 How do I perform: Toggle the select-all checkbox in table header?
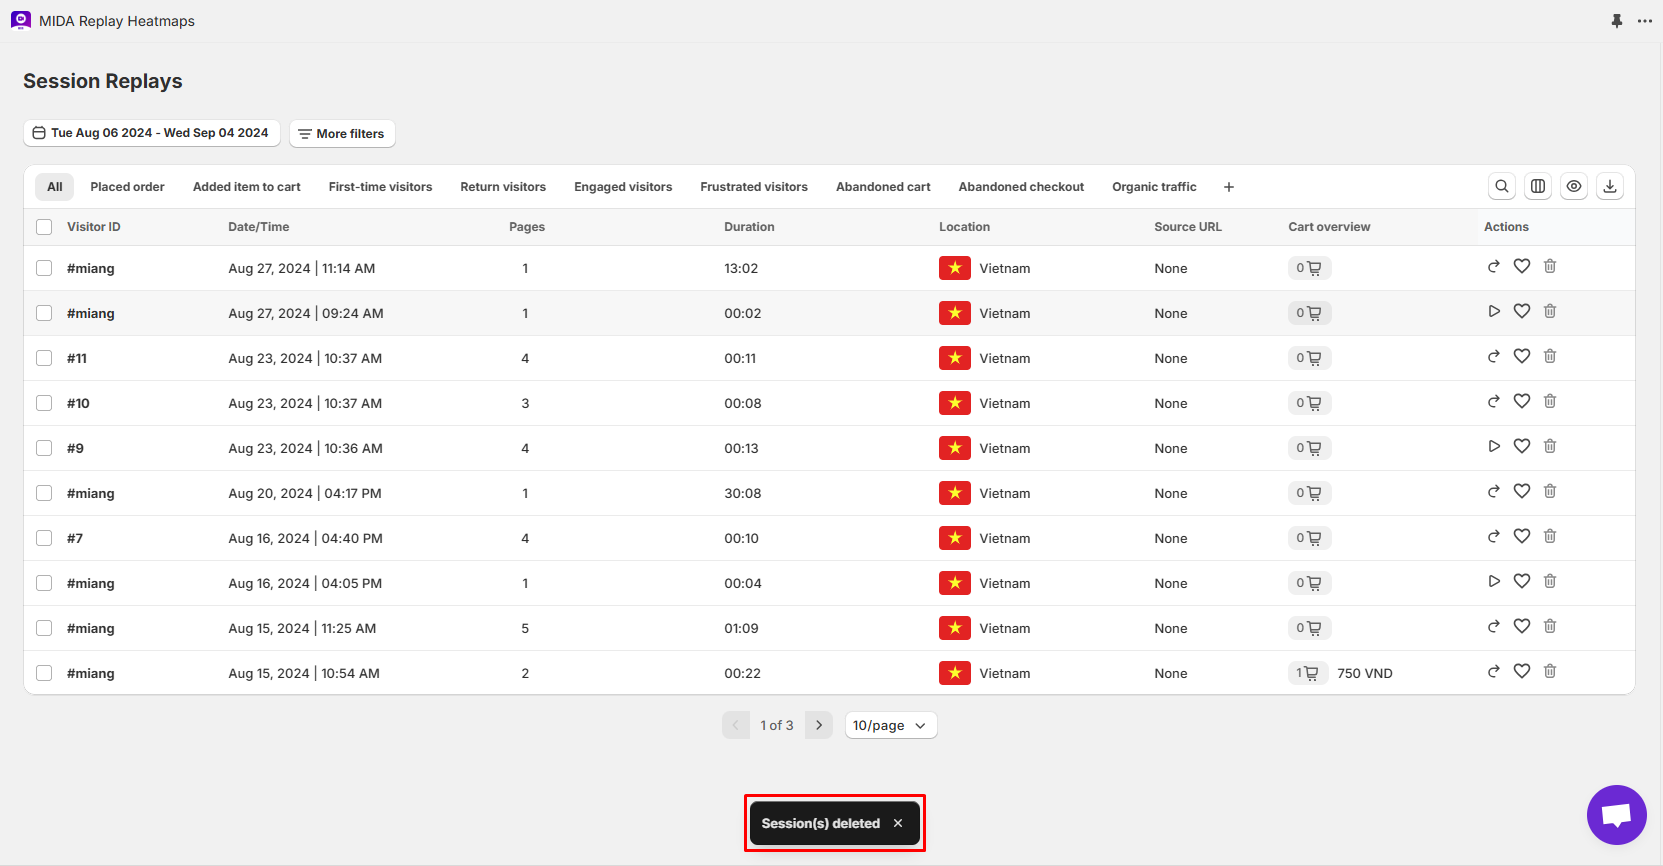point(44,227)
